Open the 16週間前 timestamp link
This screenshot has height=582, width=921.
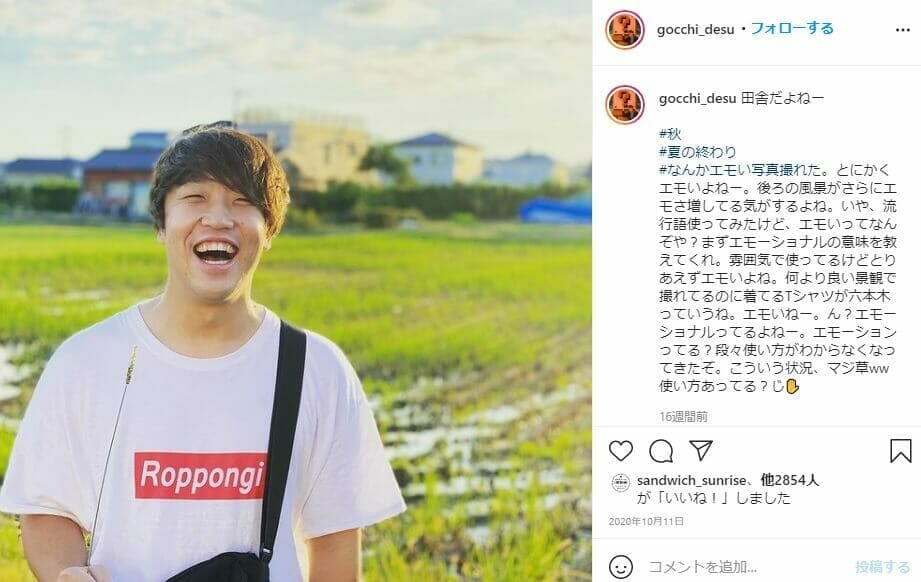point(683,416)
